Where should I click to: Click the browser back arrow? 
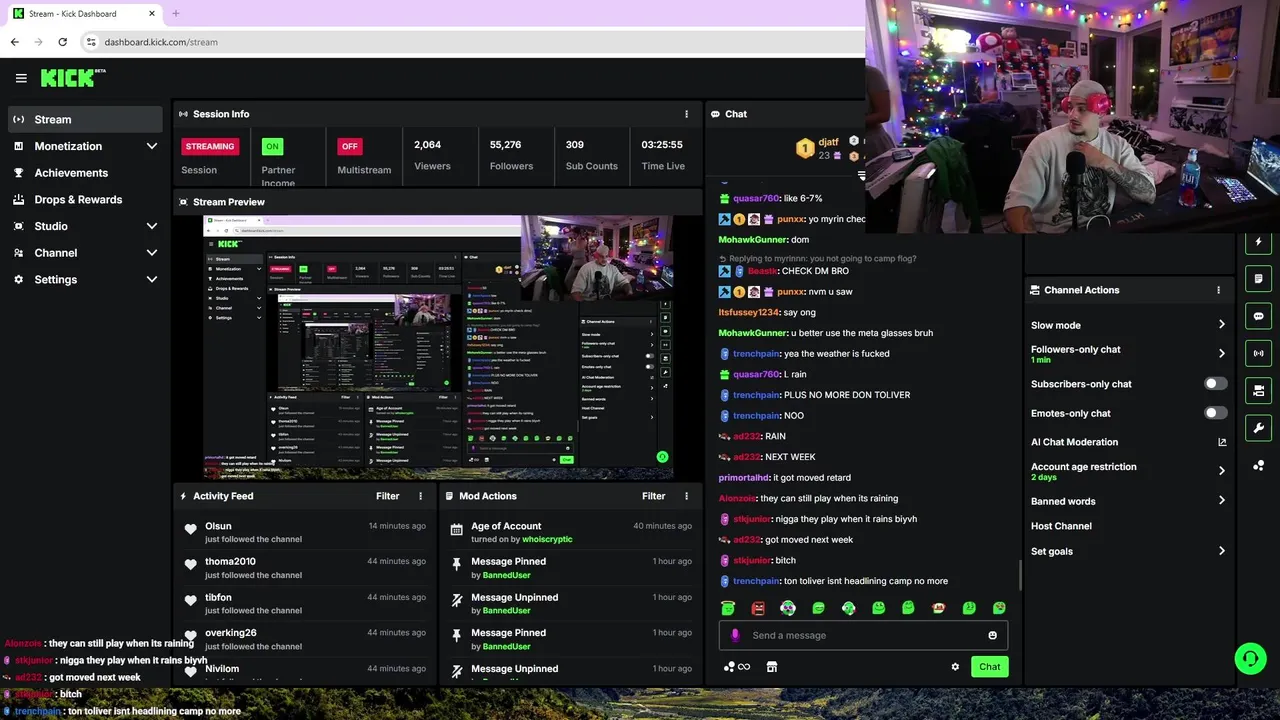tap(14, 42)
